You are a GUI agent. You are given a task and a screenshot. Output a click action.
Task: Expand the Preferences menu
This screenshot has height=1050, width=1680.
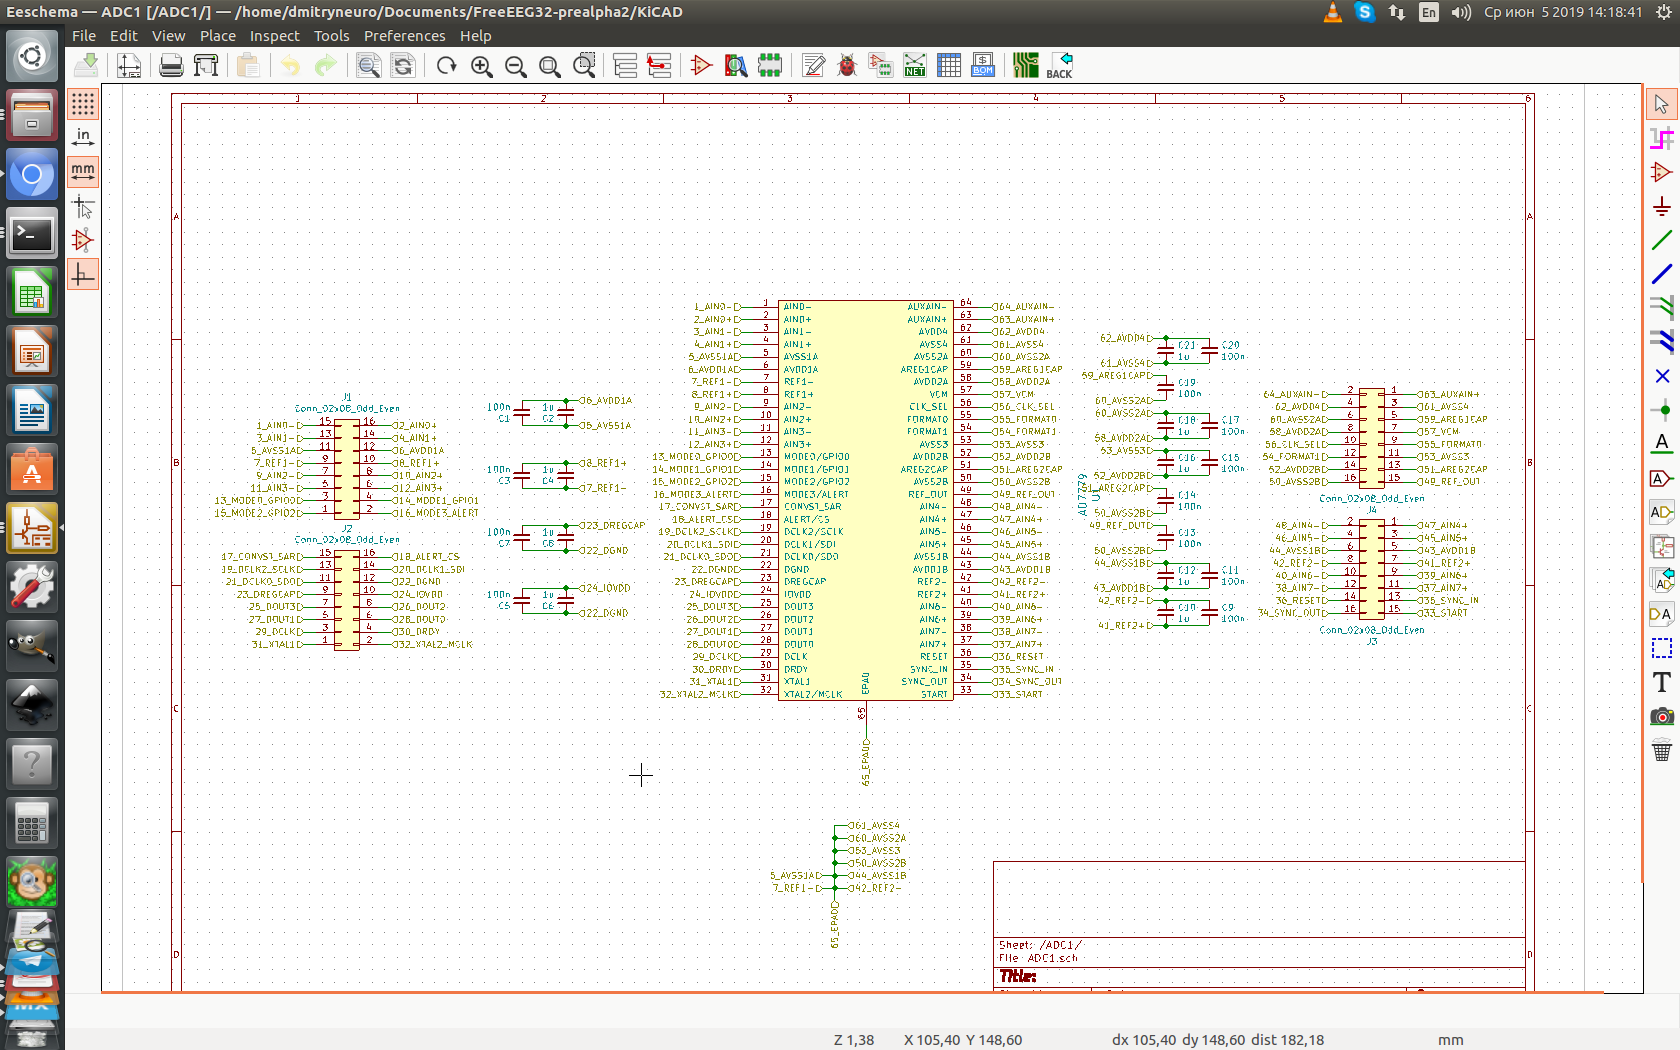(x=404, y=36)
